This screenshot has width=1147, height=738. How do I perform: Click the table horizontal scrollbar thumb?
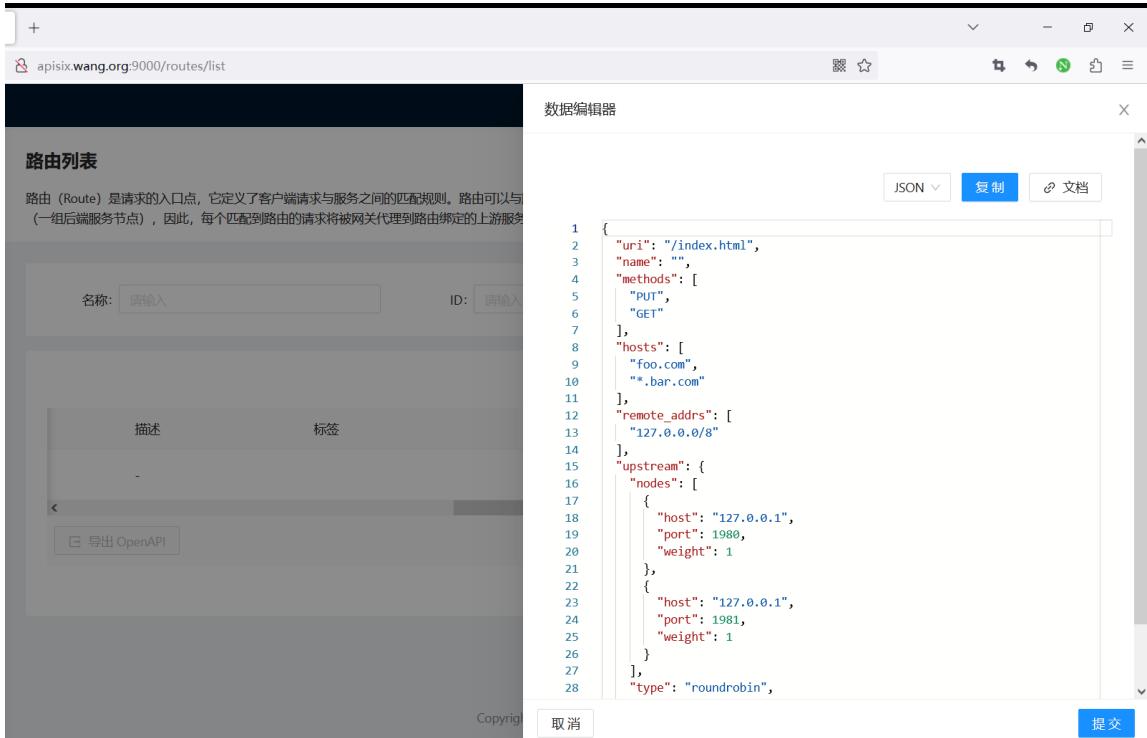[488, 508]
